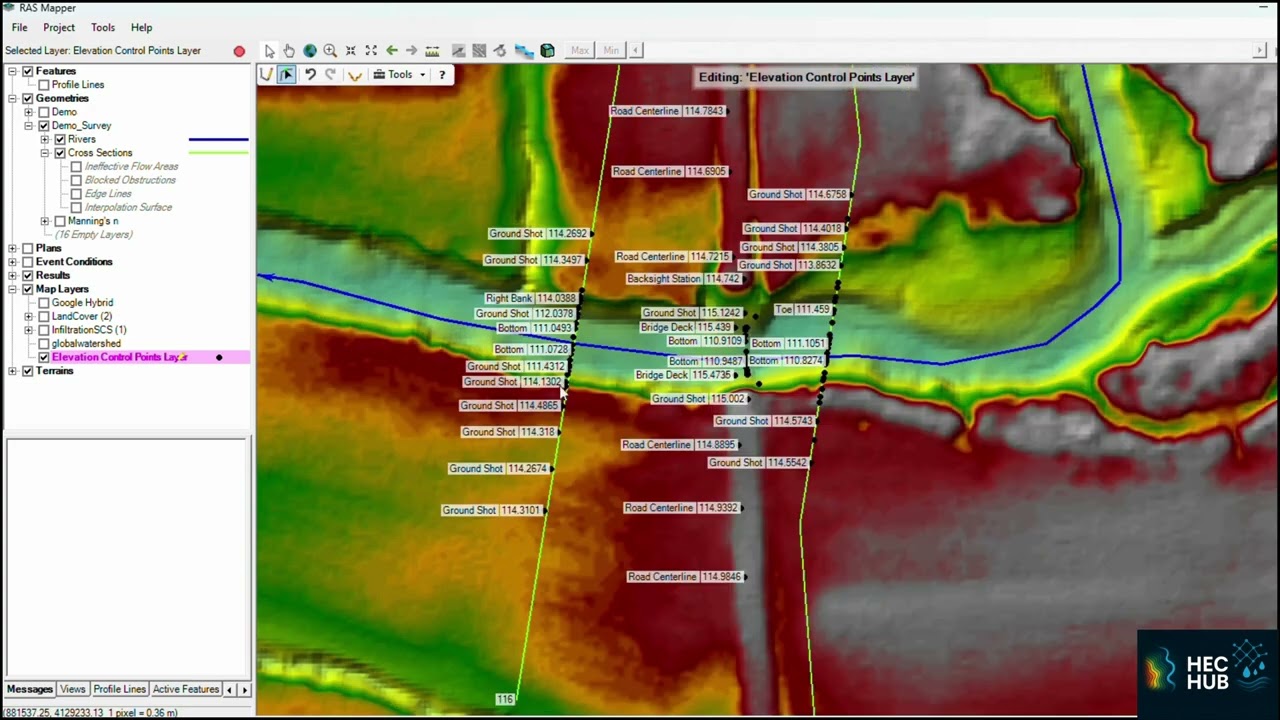This screenshot has height=720, width=1280.
Task: Expand the Plans tree node
Action: [x=13, y=248]
